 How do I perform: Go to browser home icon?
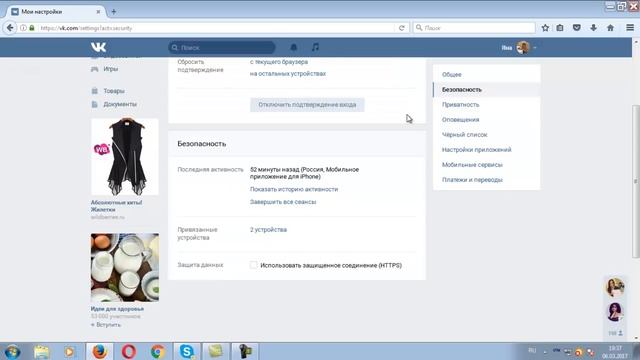pos(610,28)
